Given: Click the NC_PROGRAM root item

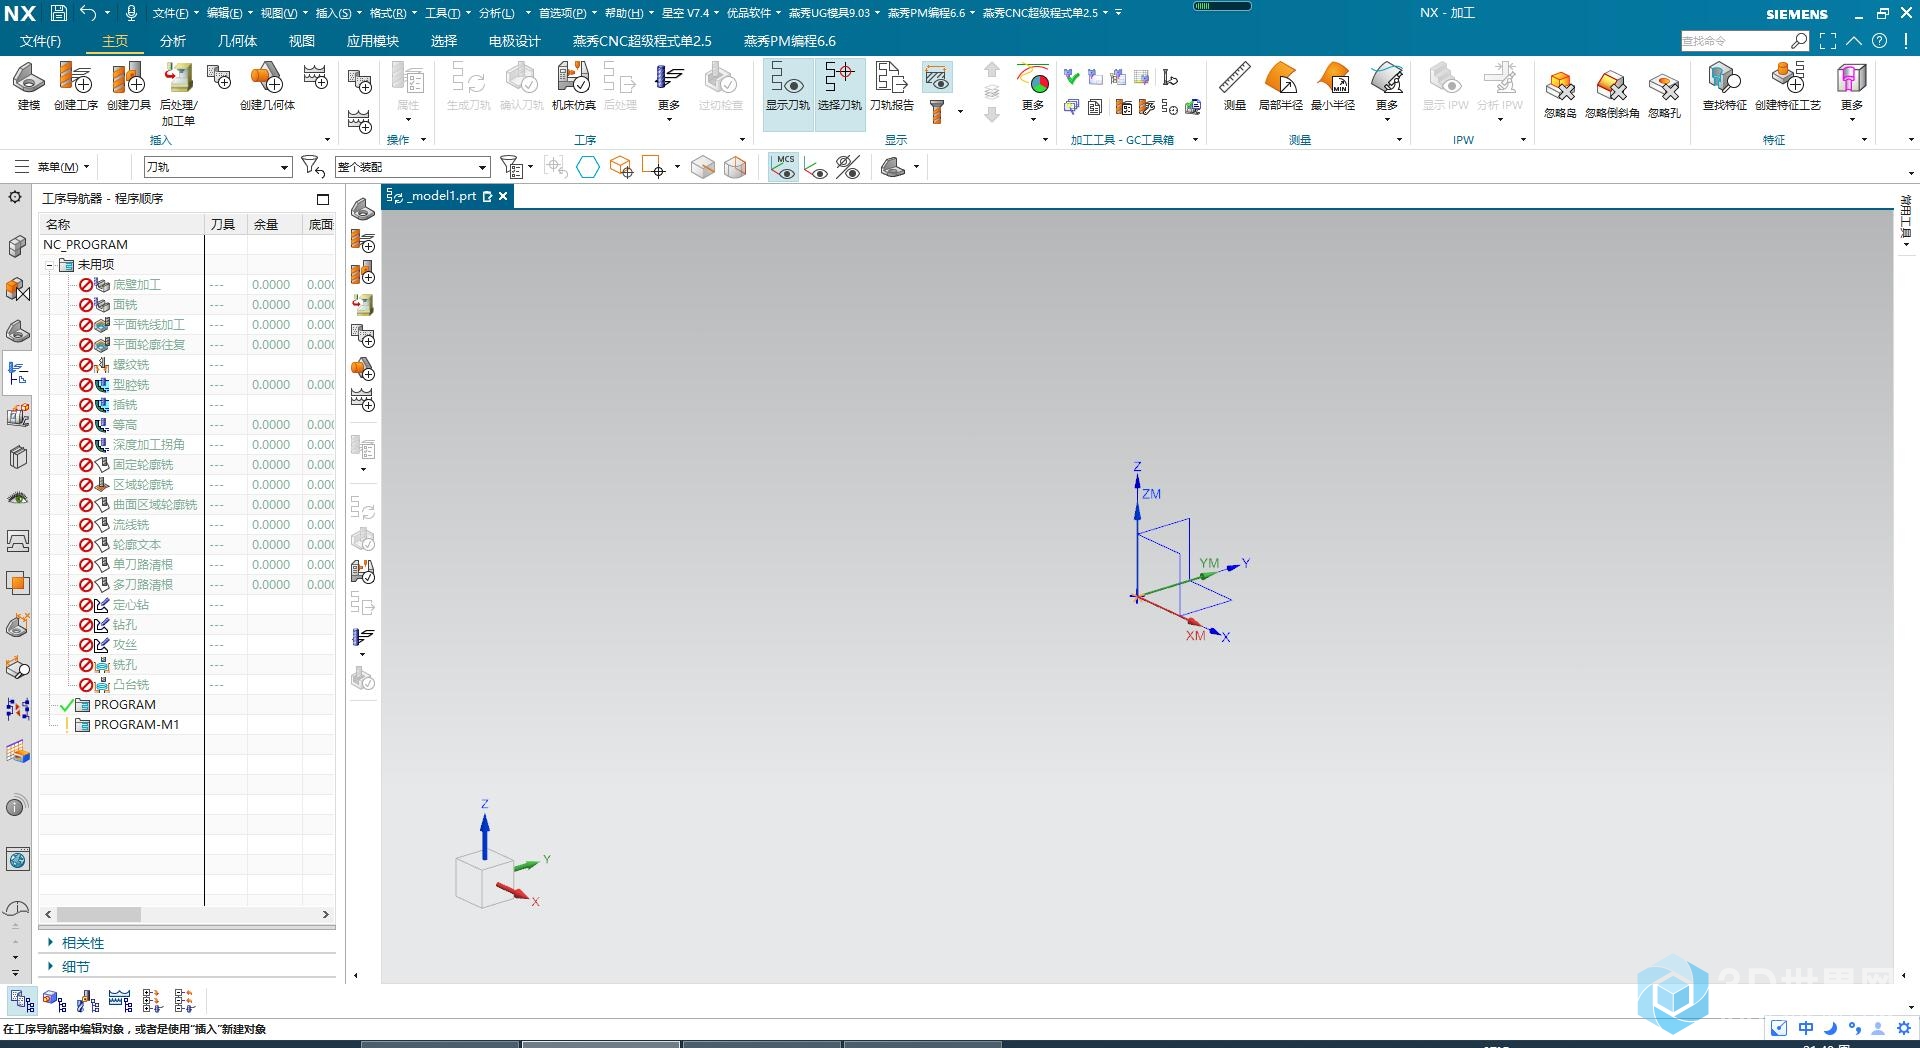Looking at the screenshot, I should click(85, 245).
